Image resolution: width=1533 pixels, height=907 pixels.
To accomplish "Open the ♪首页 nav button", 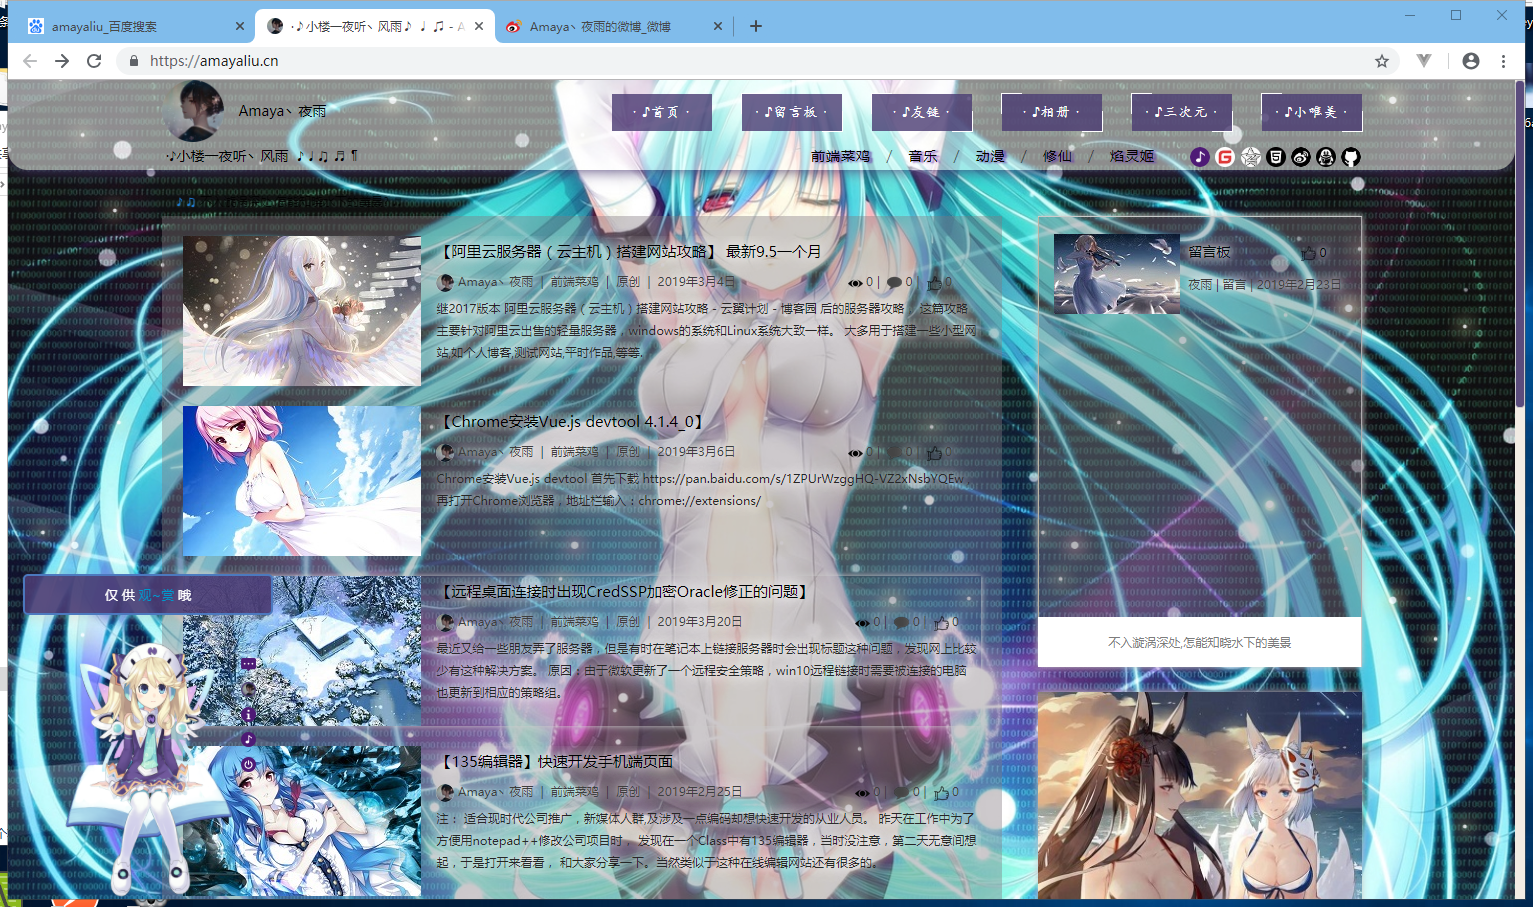I will [x=662, y=112].
